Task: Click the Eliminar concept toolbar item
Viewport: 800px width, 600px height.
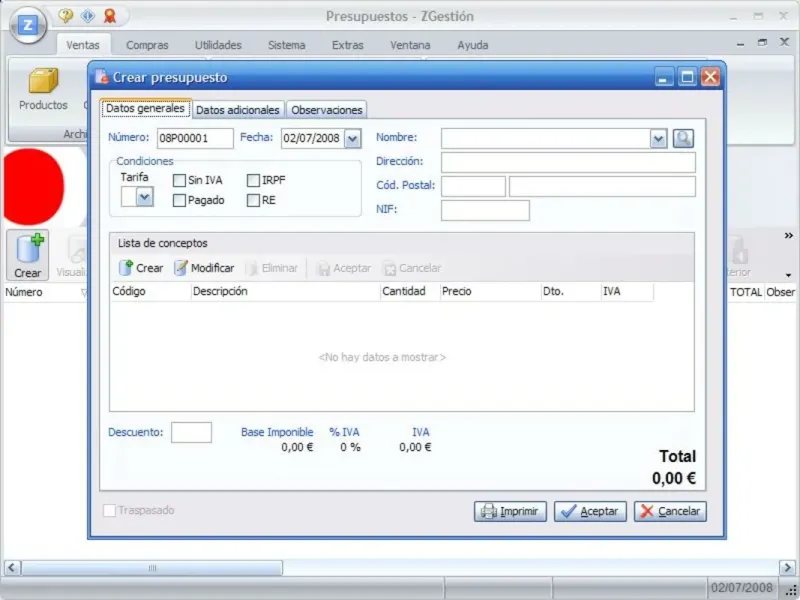Action: [272, 268]
